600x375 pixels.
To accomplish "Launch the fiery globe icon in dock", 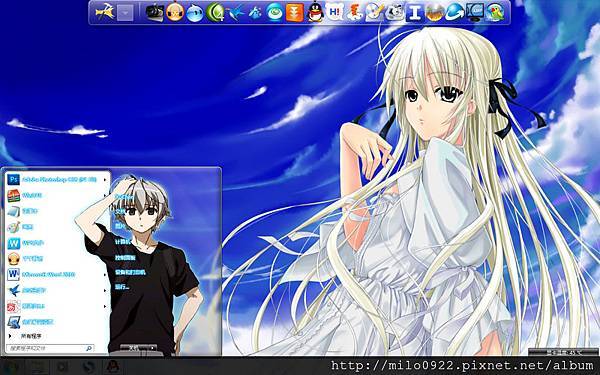I will (x=435, y=13).
